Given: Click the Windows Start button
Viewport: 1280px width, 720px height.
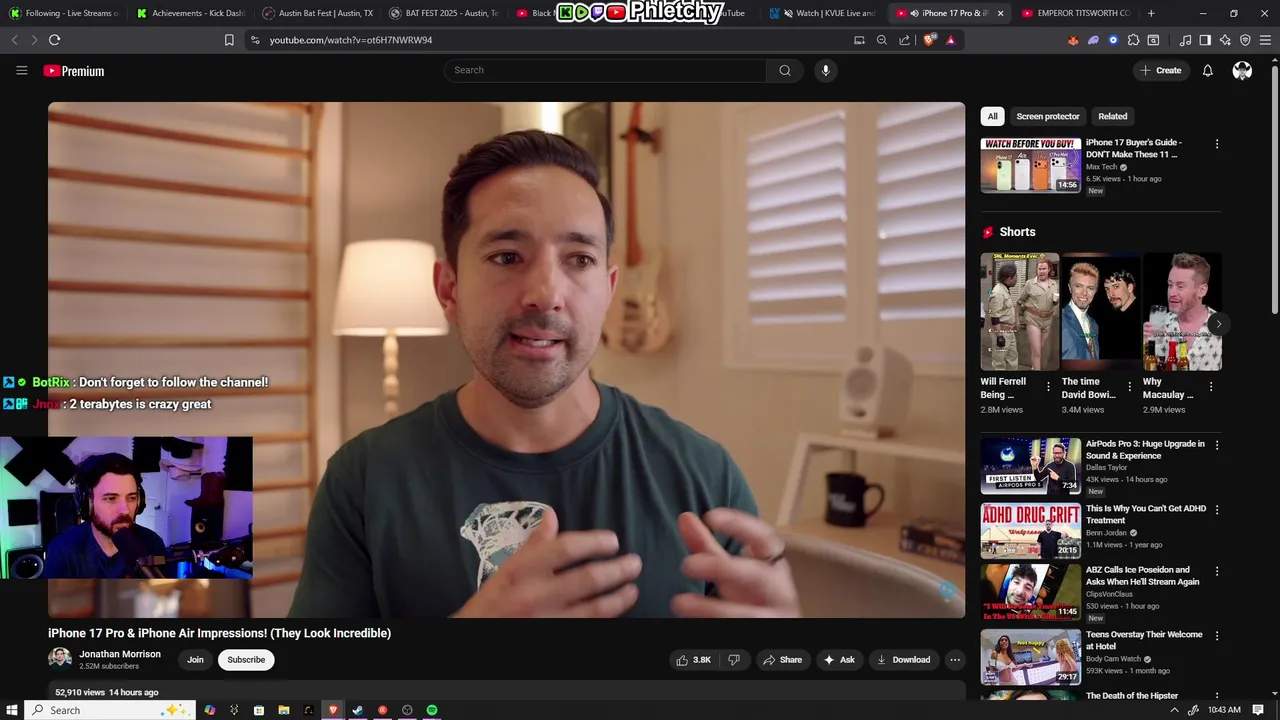Looking at the screenshot, I should (12, 710).
